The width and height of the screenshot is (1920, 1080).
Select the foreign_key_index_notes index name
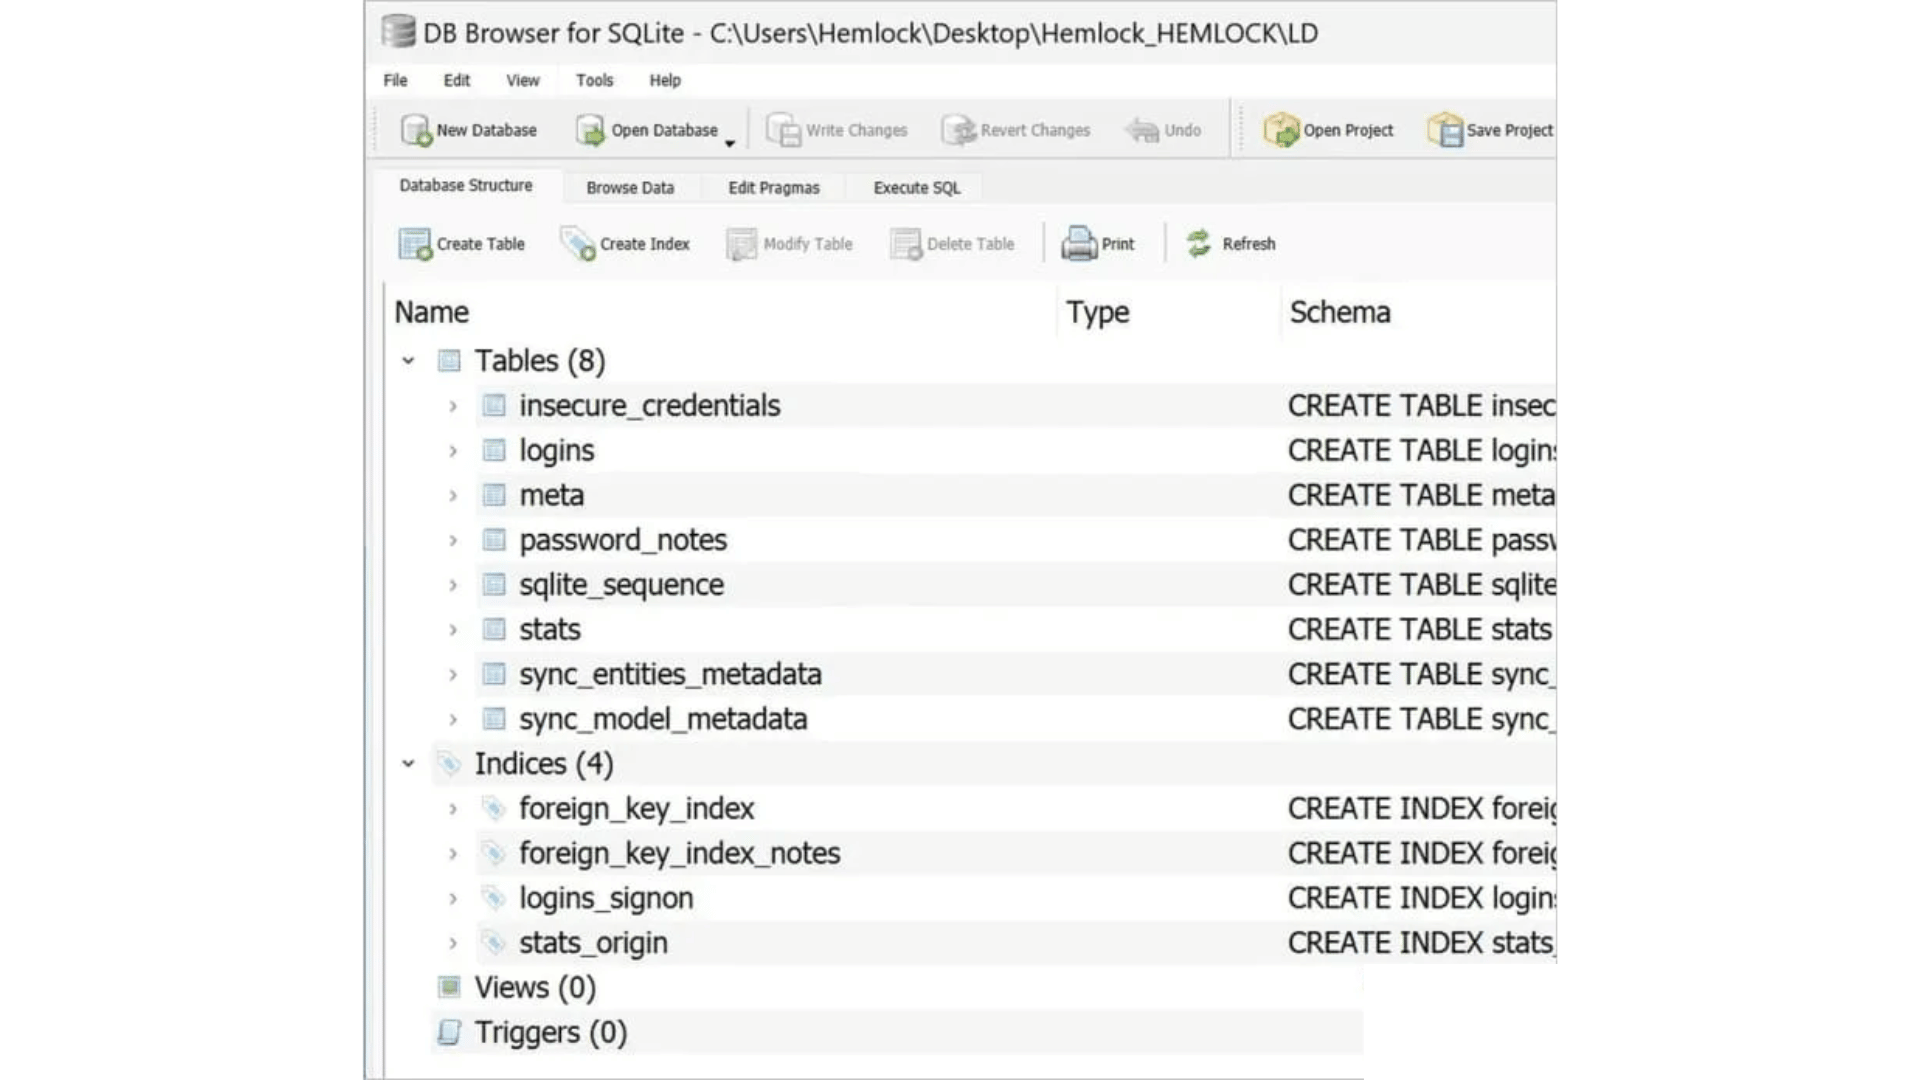(680, 854)
